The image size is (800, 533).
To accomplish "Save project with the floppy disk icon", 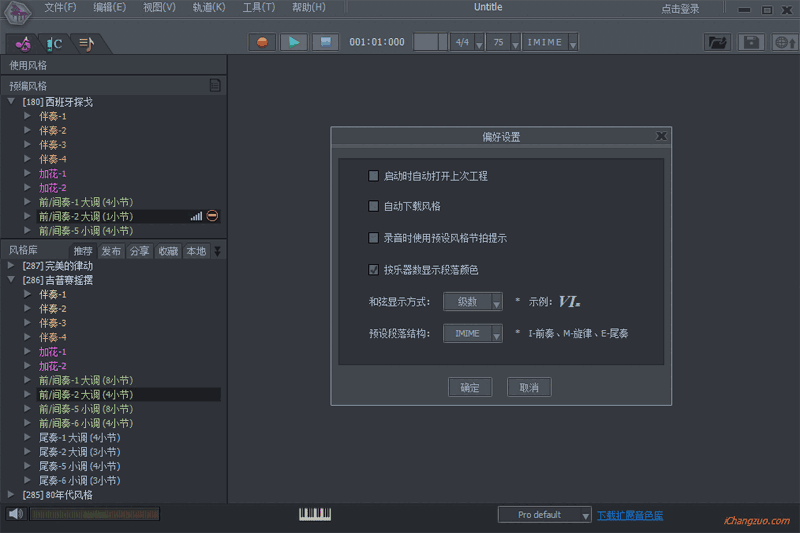I will point(751,43).
